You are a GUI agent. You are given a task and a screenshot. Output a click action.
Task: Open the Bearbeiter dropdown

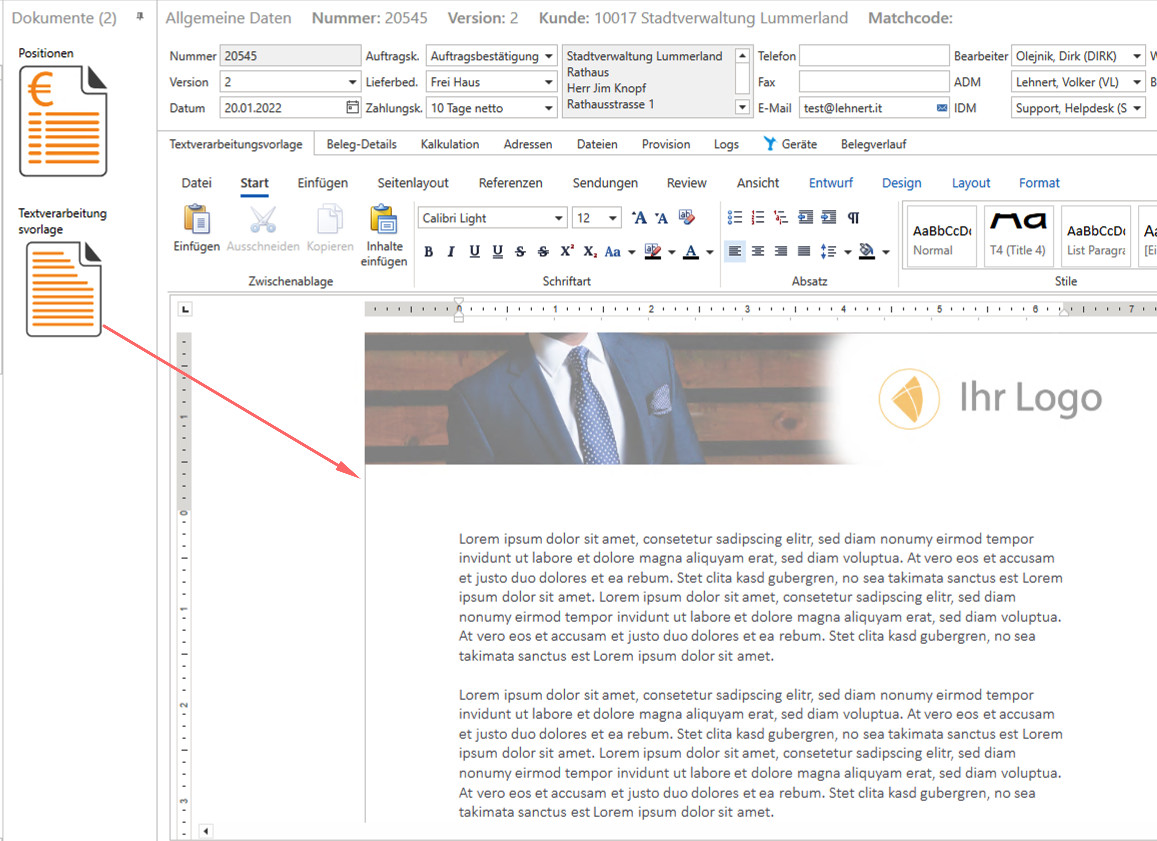point(1137,56)
